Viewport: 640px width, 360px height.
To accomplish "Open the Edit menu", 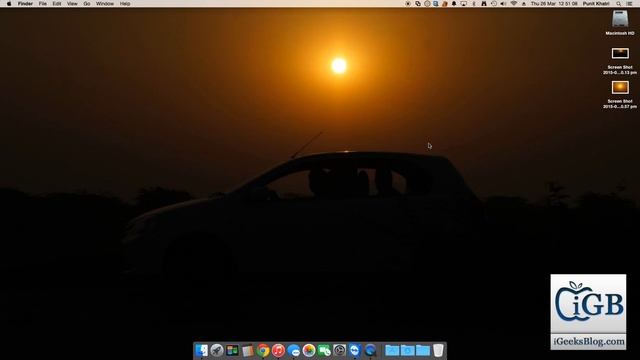I will (57, 4).
